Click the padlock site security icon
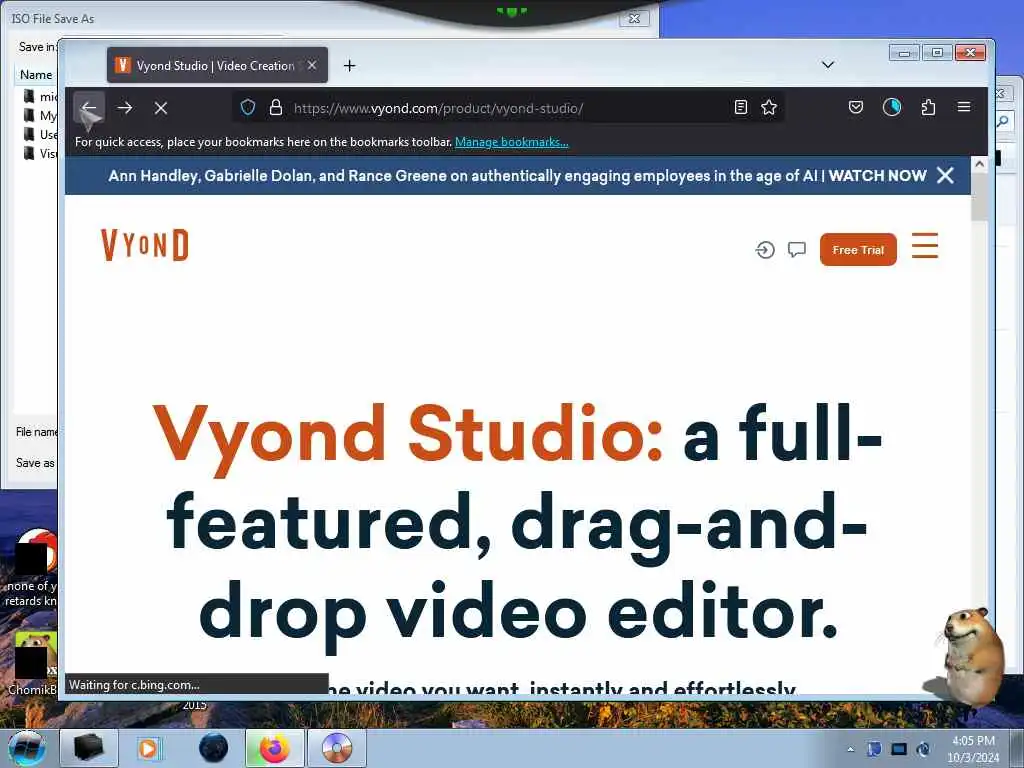1024x768 pixels. [x=276, y=107]
